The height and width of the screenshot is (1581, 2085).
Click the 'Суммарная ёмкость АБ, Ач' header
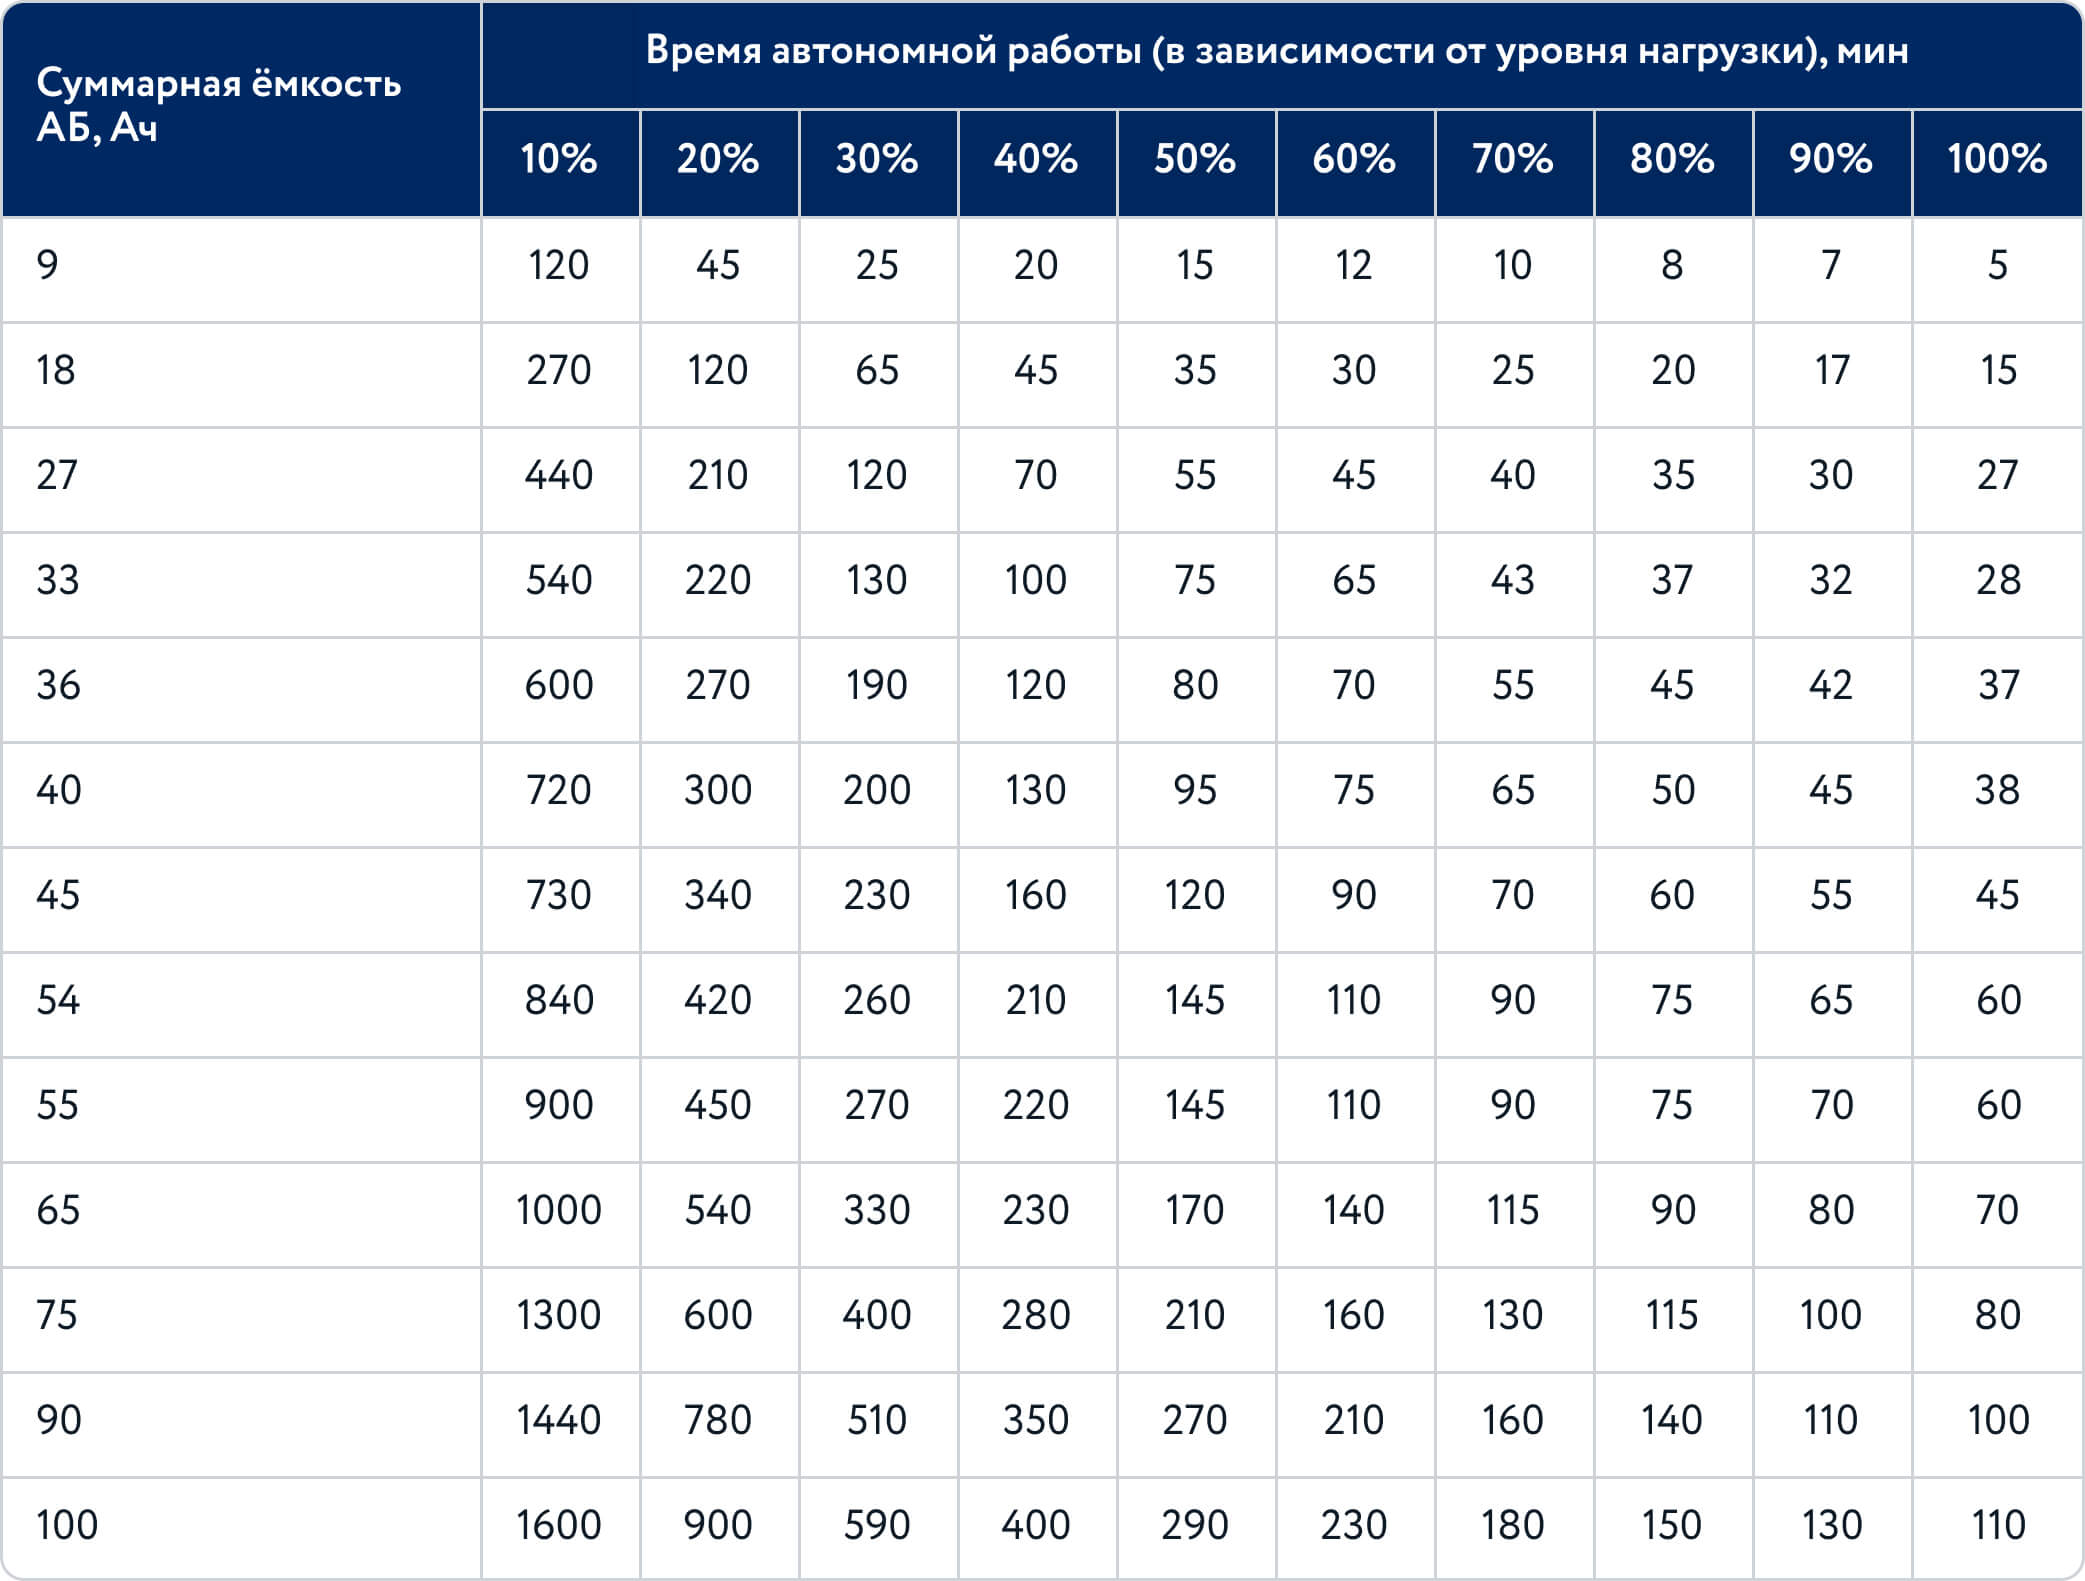219,106
